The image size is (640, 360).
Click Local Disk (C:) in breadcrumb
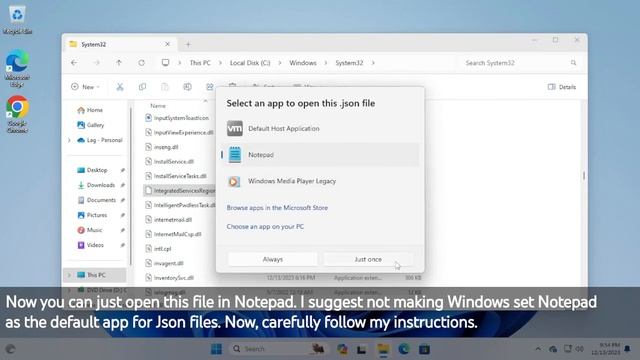coord(250,63)
